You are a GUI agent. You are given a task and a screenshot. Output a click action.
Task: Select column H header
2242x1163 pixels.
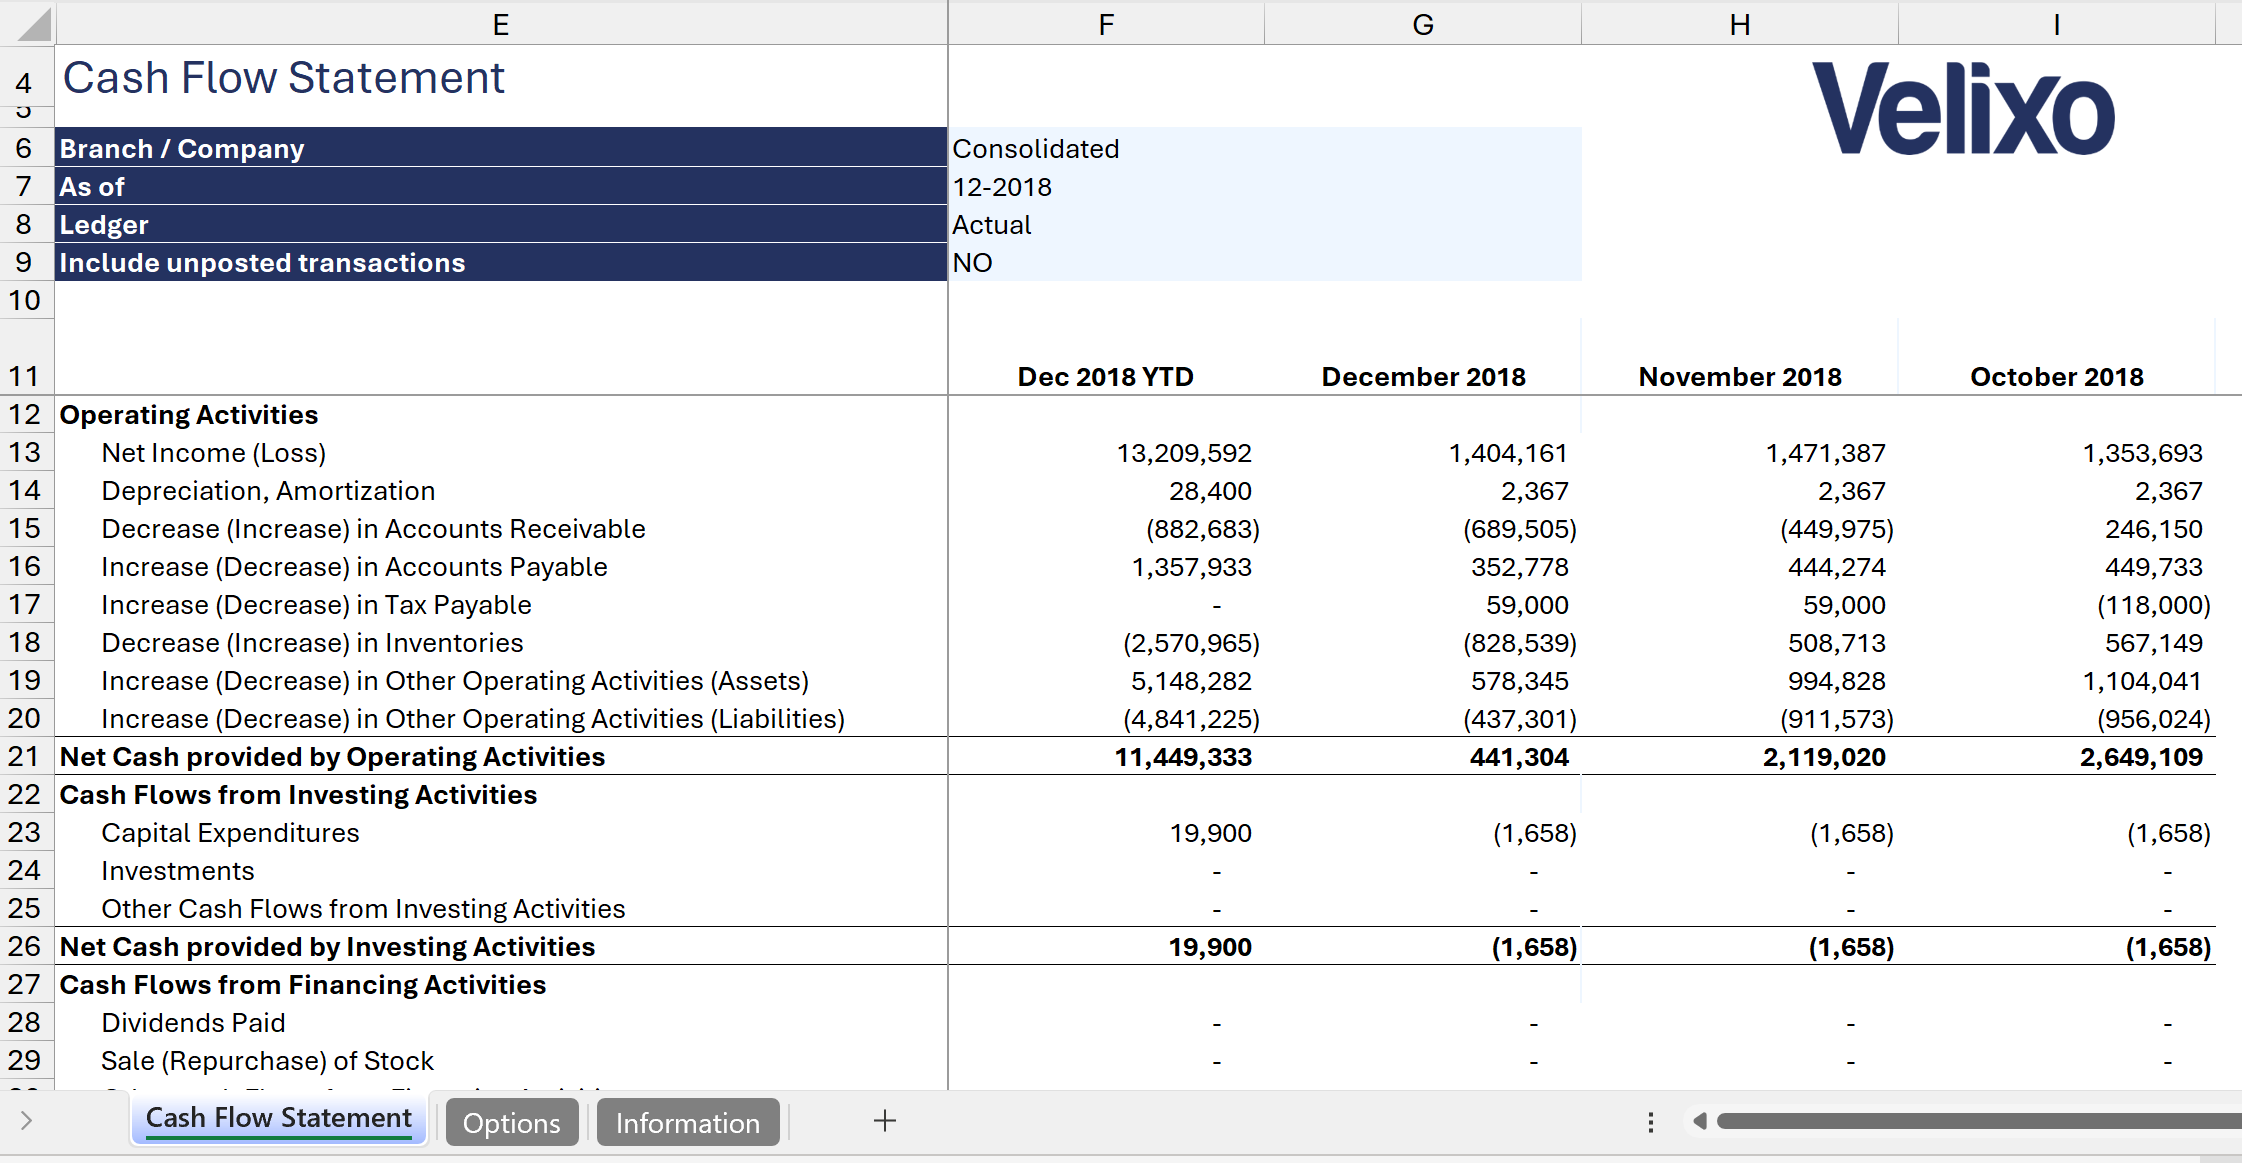click(1740, 24)
